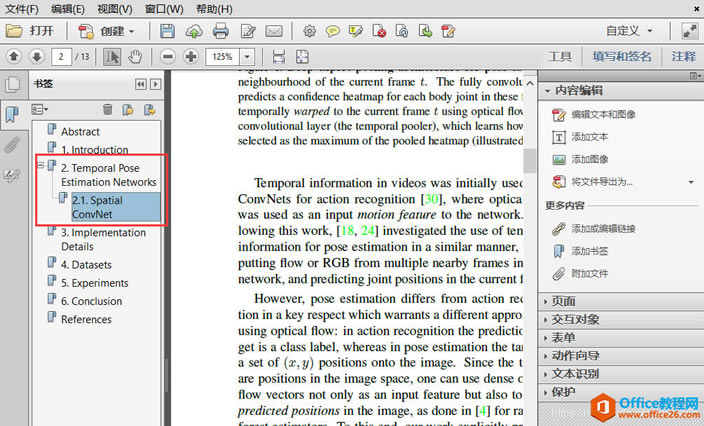This screenshot has width=704, height=426.
Task: Click the 125% zoom value field
Action: (222, 57)
